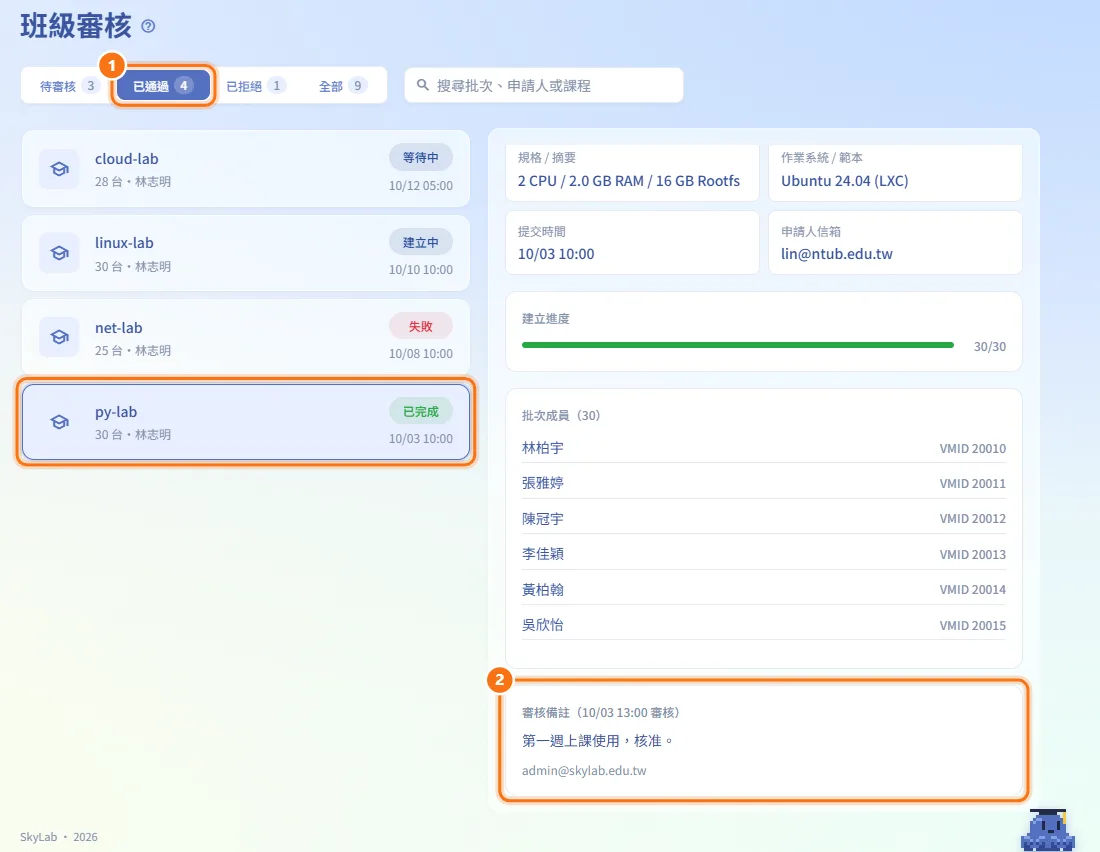Focus the 搜尋批次、申請人或課程 search field
This screenshot has width=1100, height=852.
click(544, 86)
